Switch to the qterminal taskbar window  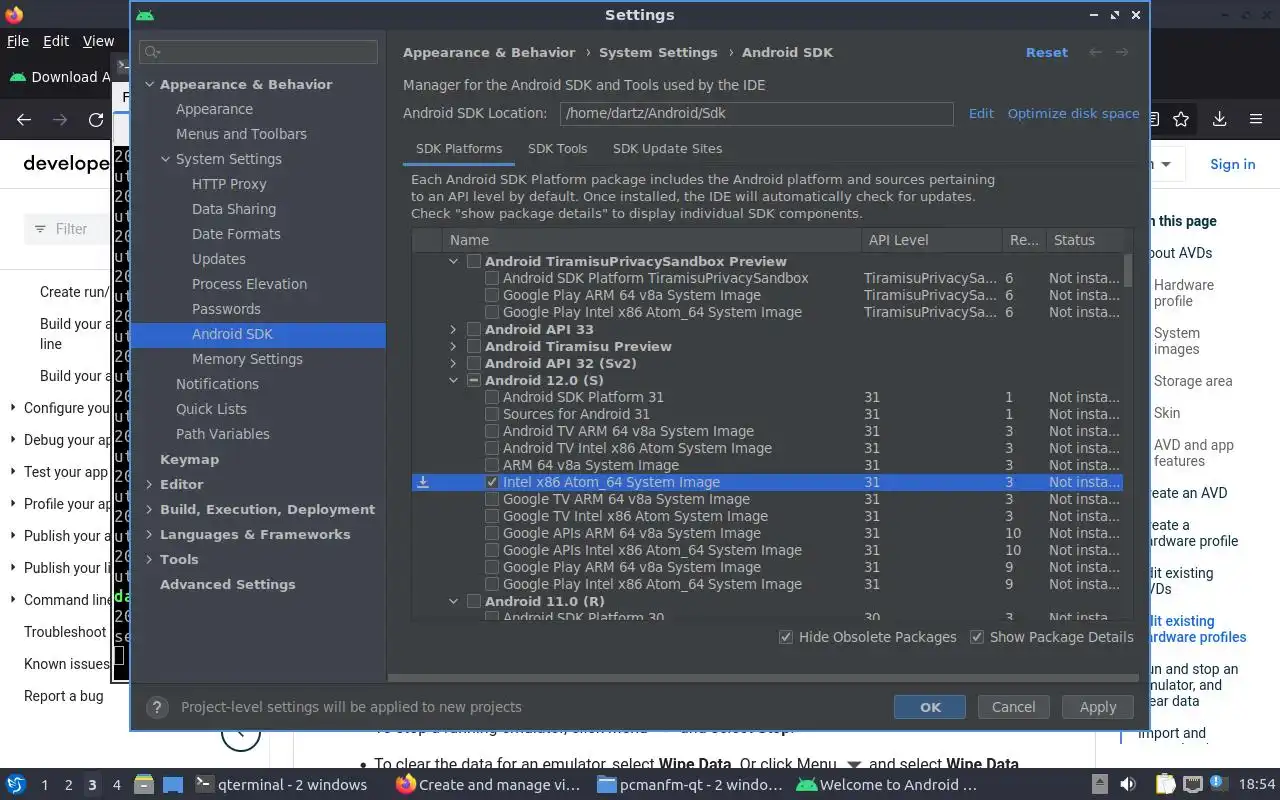coord(280,785)
